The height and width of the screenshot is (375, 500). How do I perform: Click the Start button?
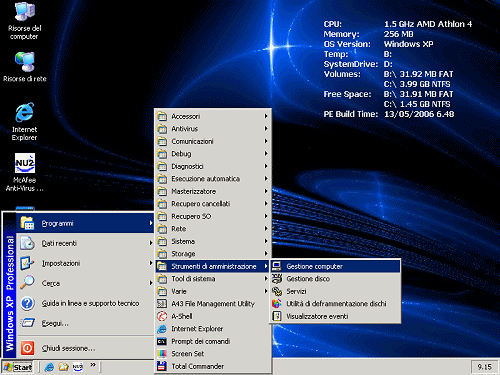point(18,367)
